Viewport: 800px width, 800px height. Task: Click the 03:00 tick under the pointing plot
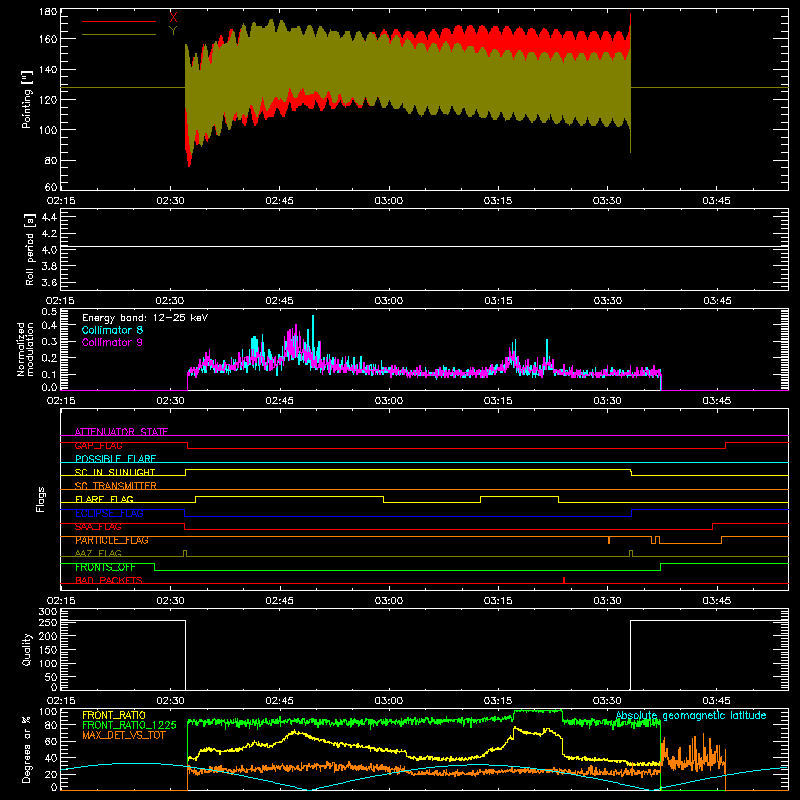point(389,201)
